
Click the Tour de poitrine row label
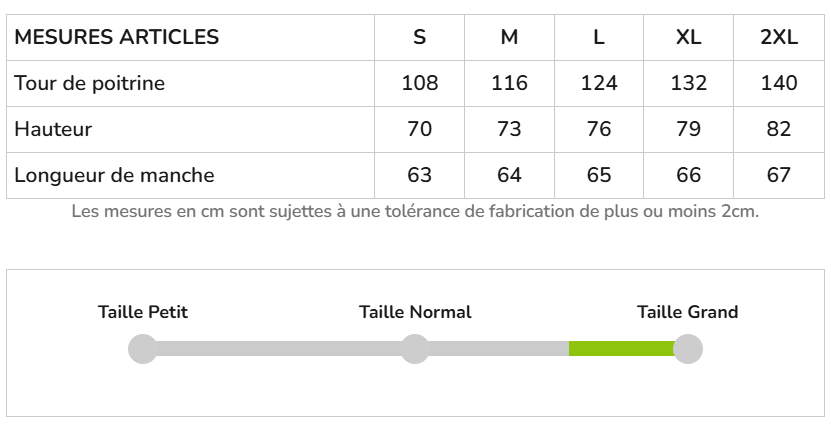90,83
